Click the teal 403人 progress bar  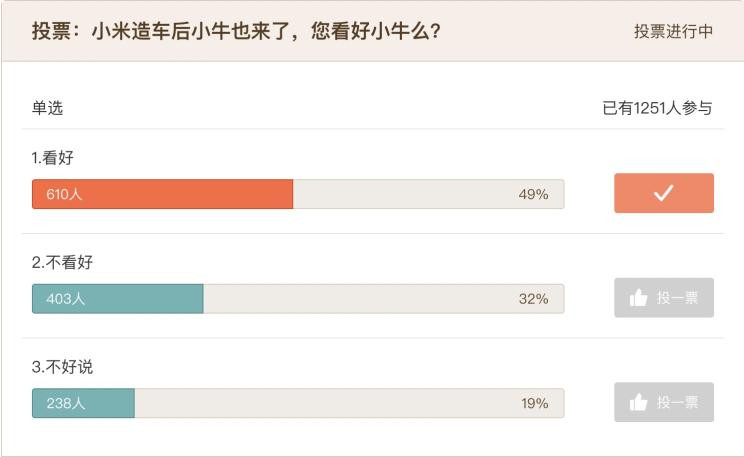pyautogui.click(x=118, y=298)
